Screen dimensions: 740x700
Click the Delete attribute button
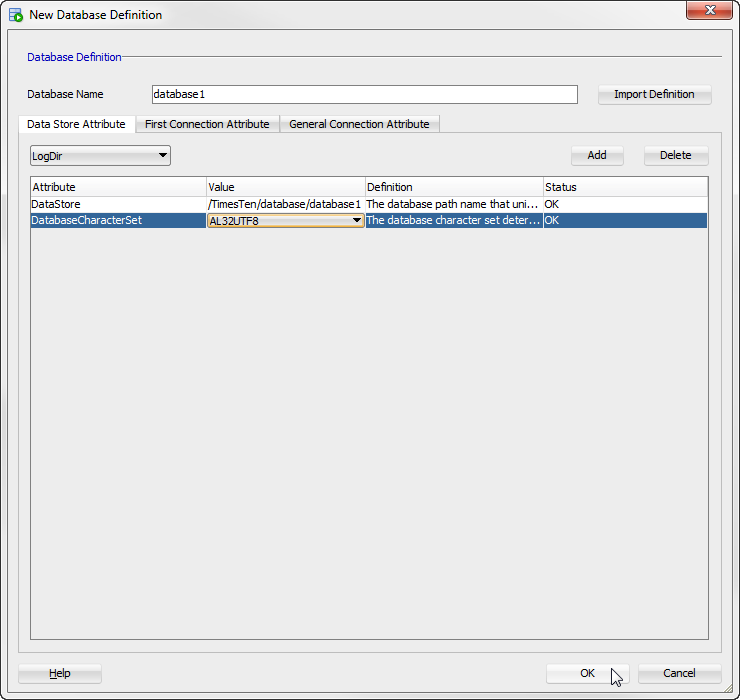(x=676, y=155)
